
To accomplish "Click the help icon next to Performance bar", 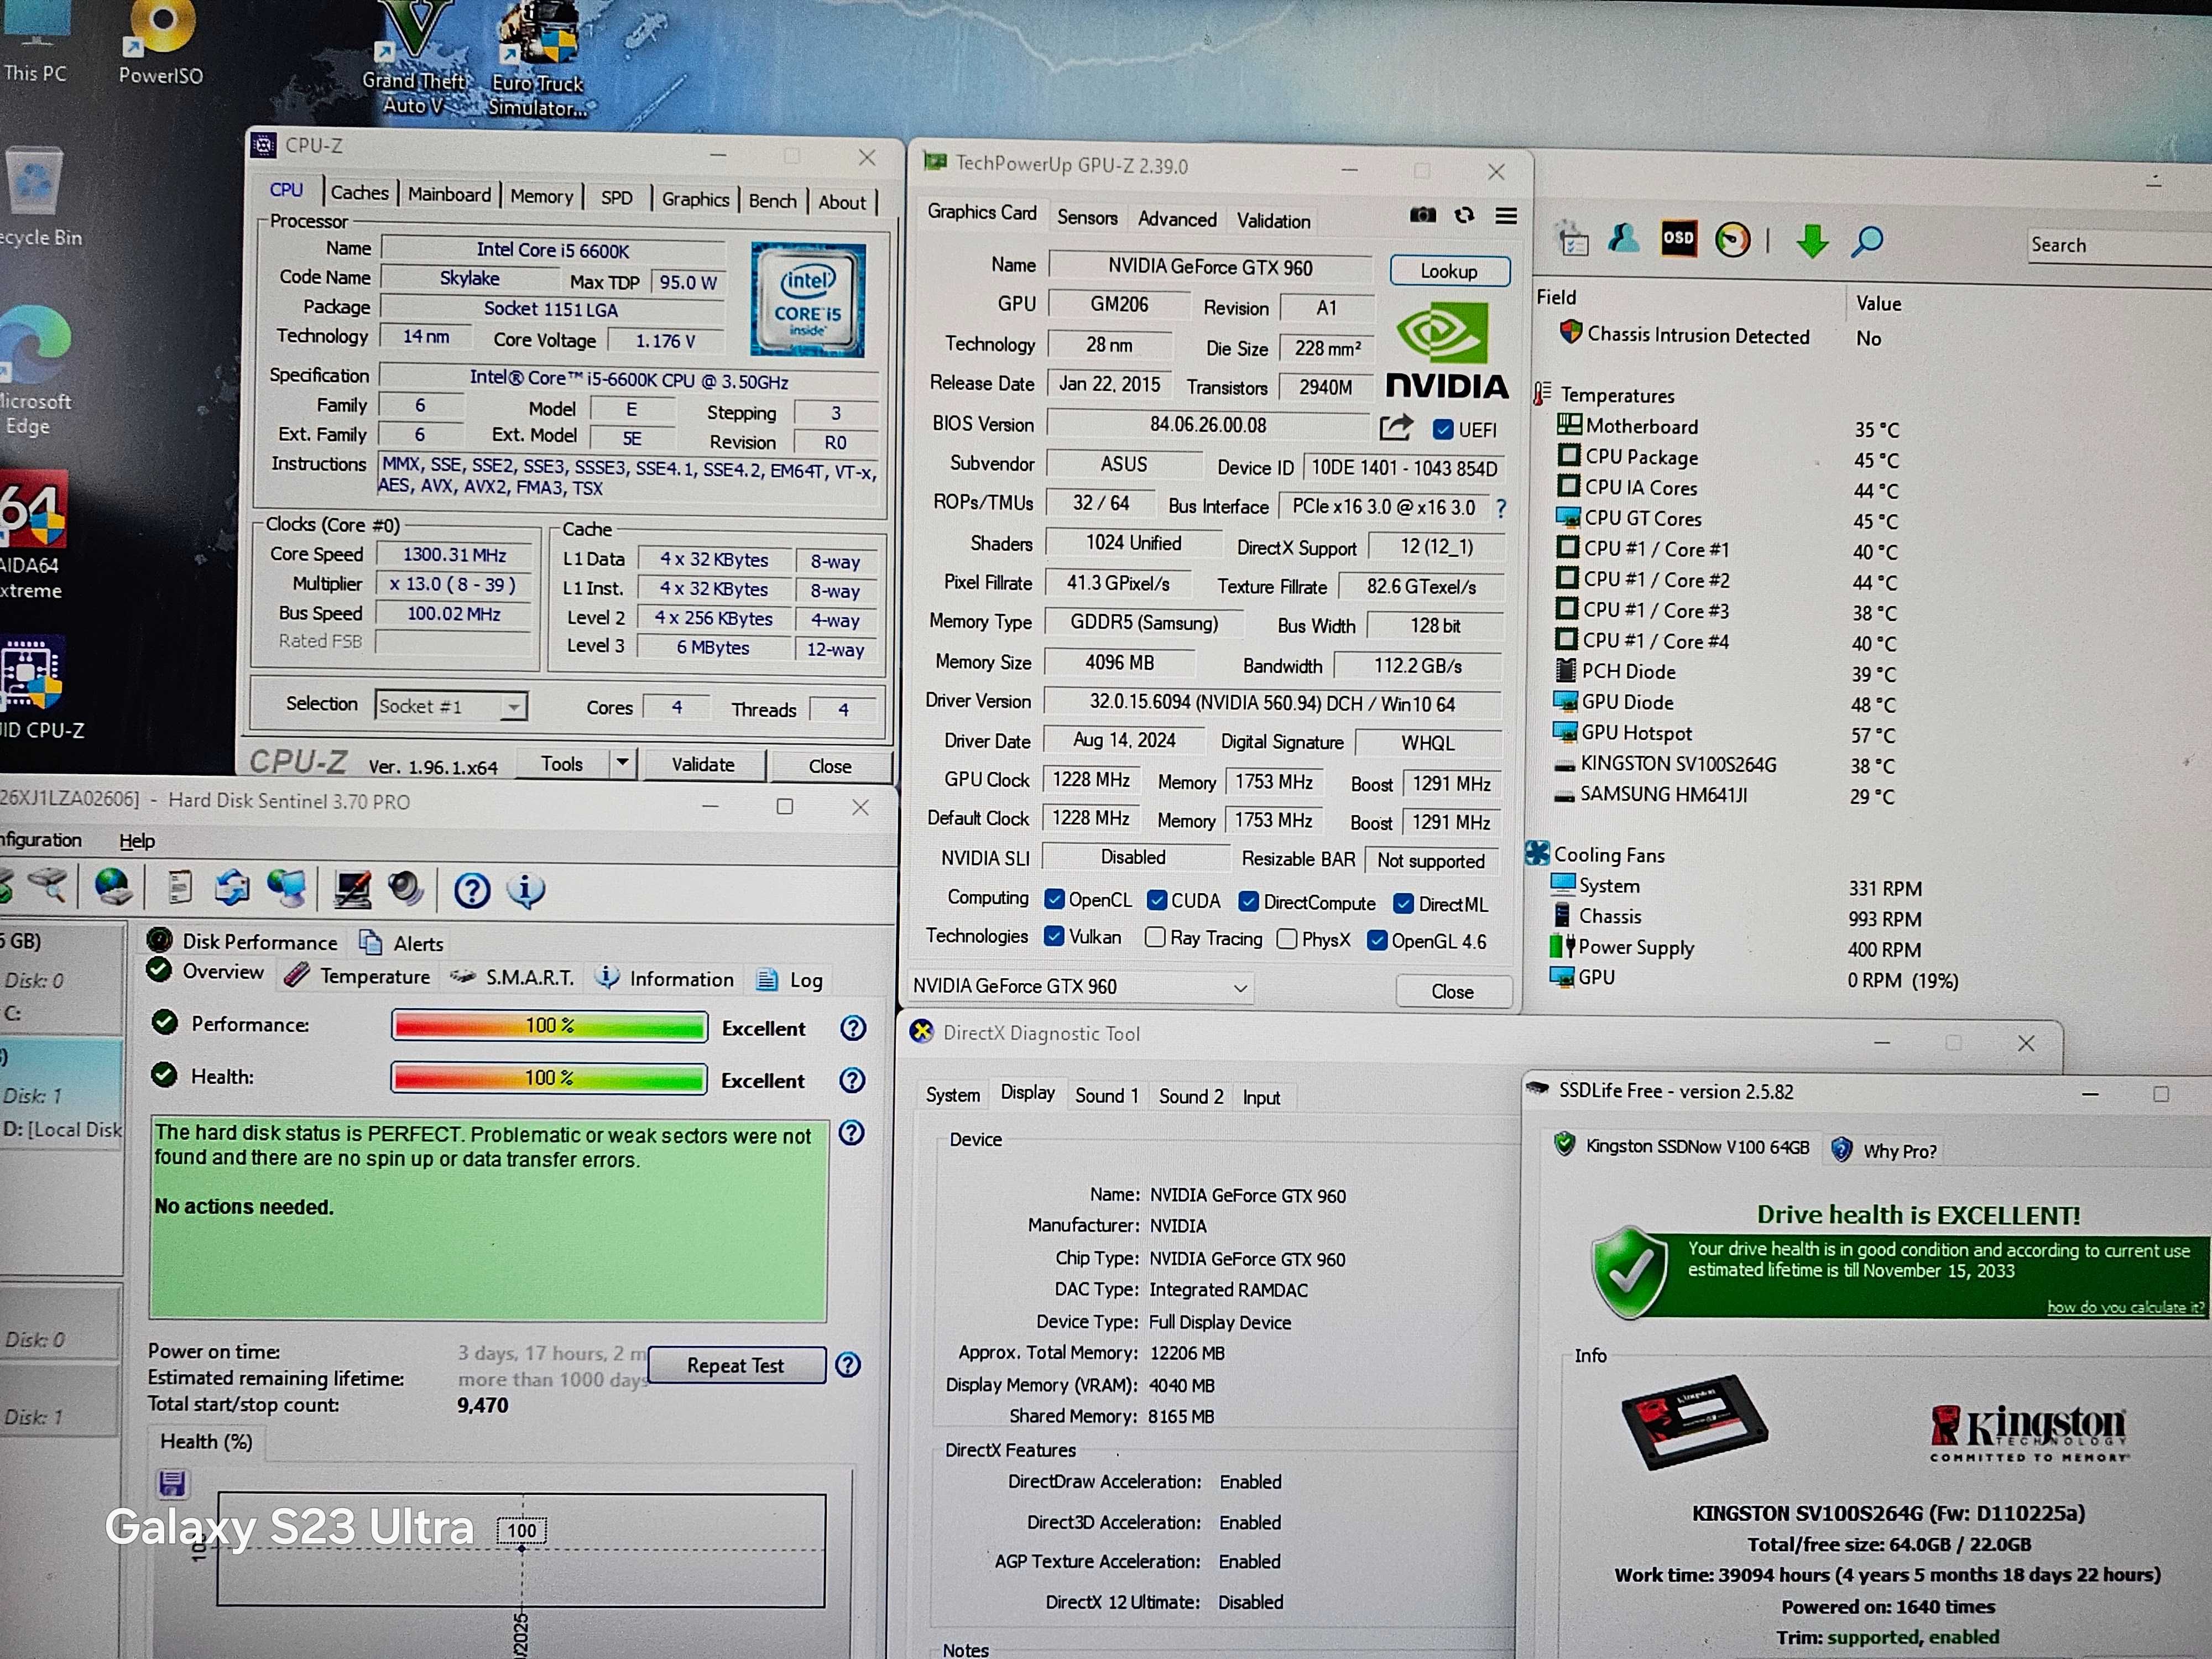I will [853, 1028].
